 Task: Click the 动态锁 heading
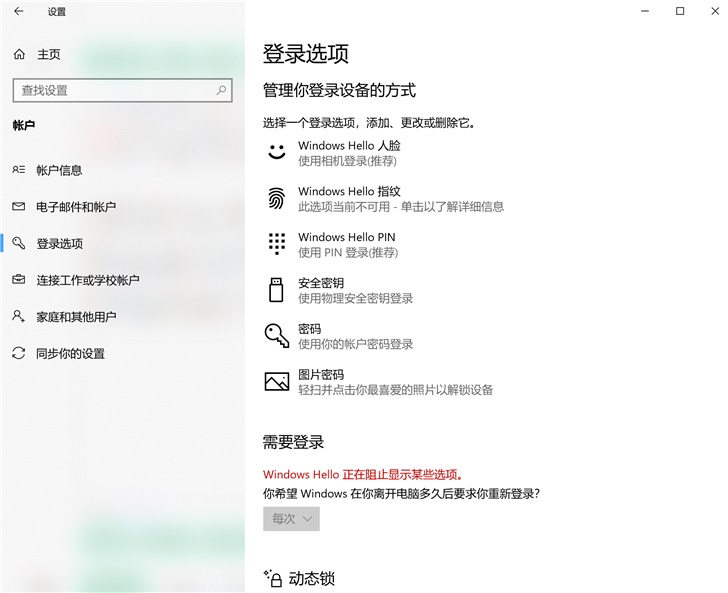click(312, 579)
